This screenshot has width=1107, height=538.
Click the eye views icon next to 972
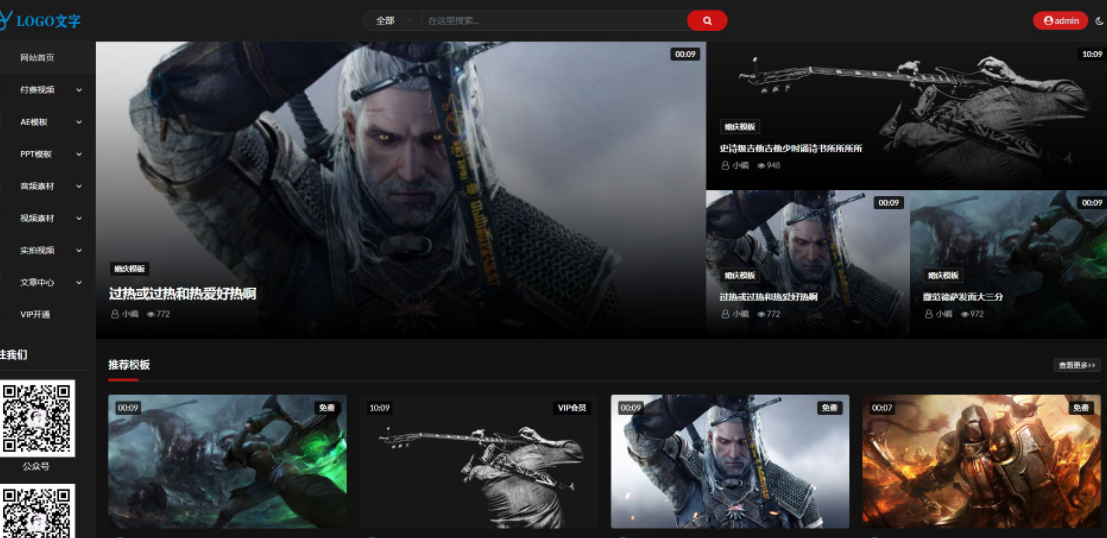(964, 314)
